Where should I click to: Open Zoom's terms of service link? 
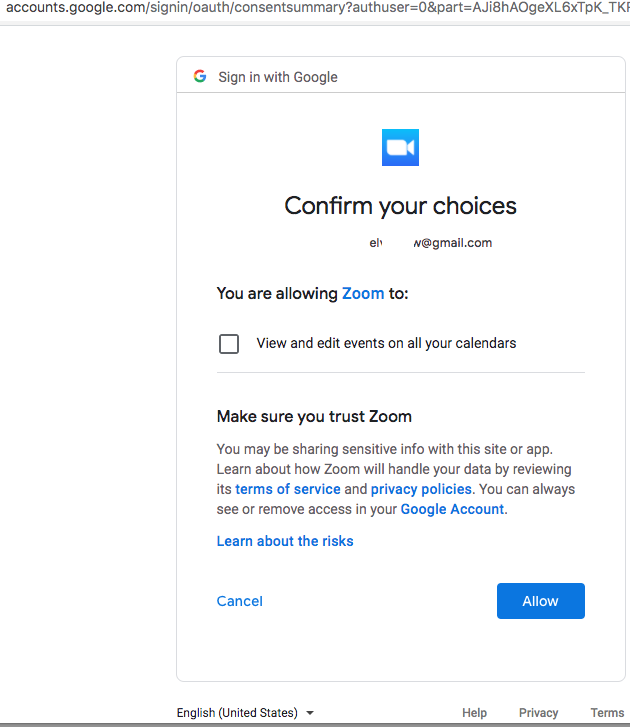[287, 489]
